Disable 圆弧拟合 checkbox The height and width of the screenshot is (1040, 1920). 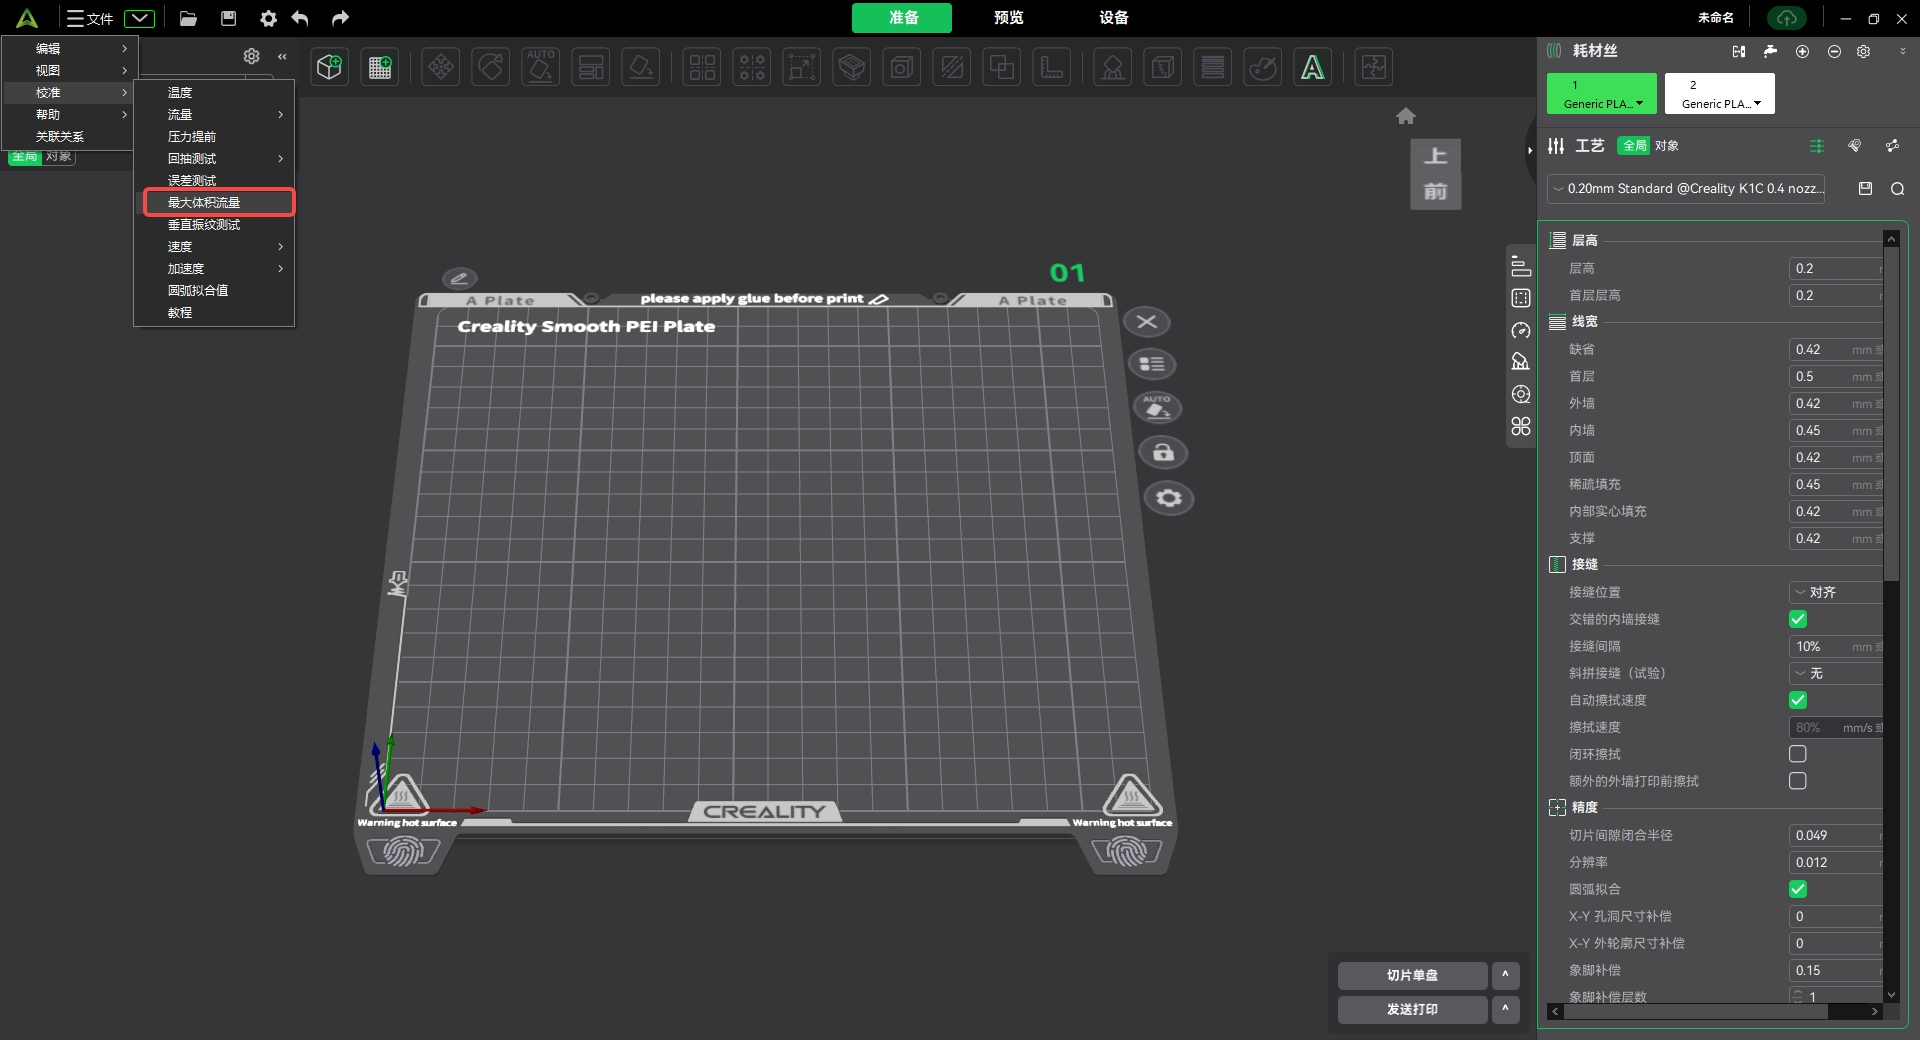[x=1797, y=889]
